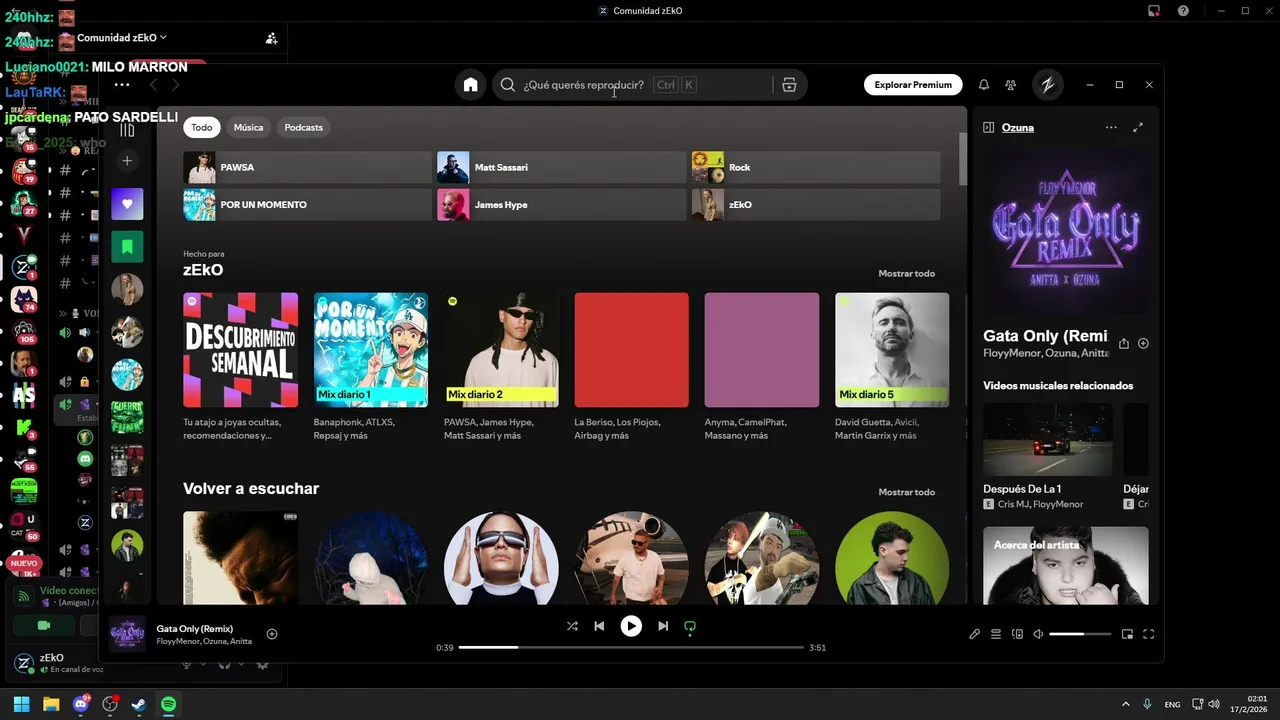This screenshot has height=720, width=1280.
Task: Toggle shuffle playback
Action: click(572, 626)
